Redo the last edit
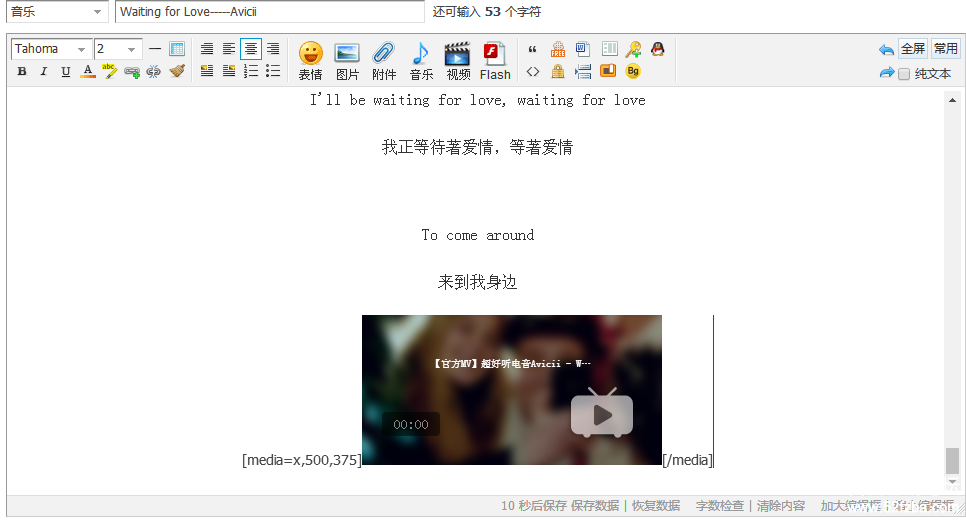The height and width of the screenshot is (521, 966). pyautogui.click(x=887, y=73)
